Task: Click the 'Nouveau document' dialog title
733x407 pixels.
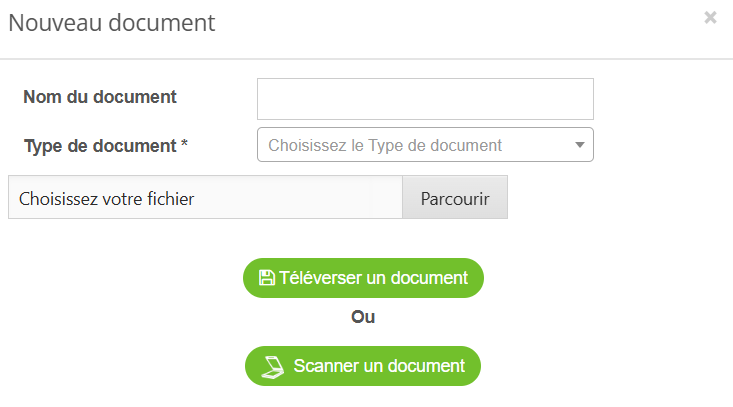Action: coord(112,22)
